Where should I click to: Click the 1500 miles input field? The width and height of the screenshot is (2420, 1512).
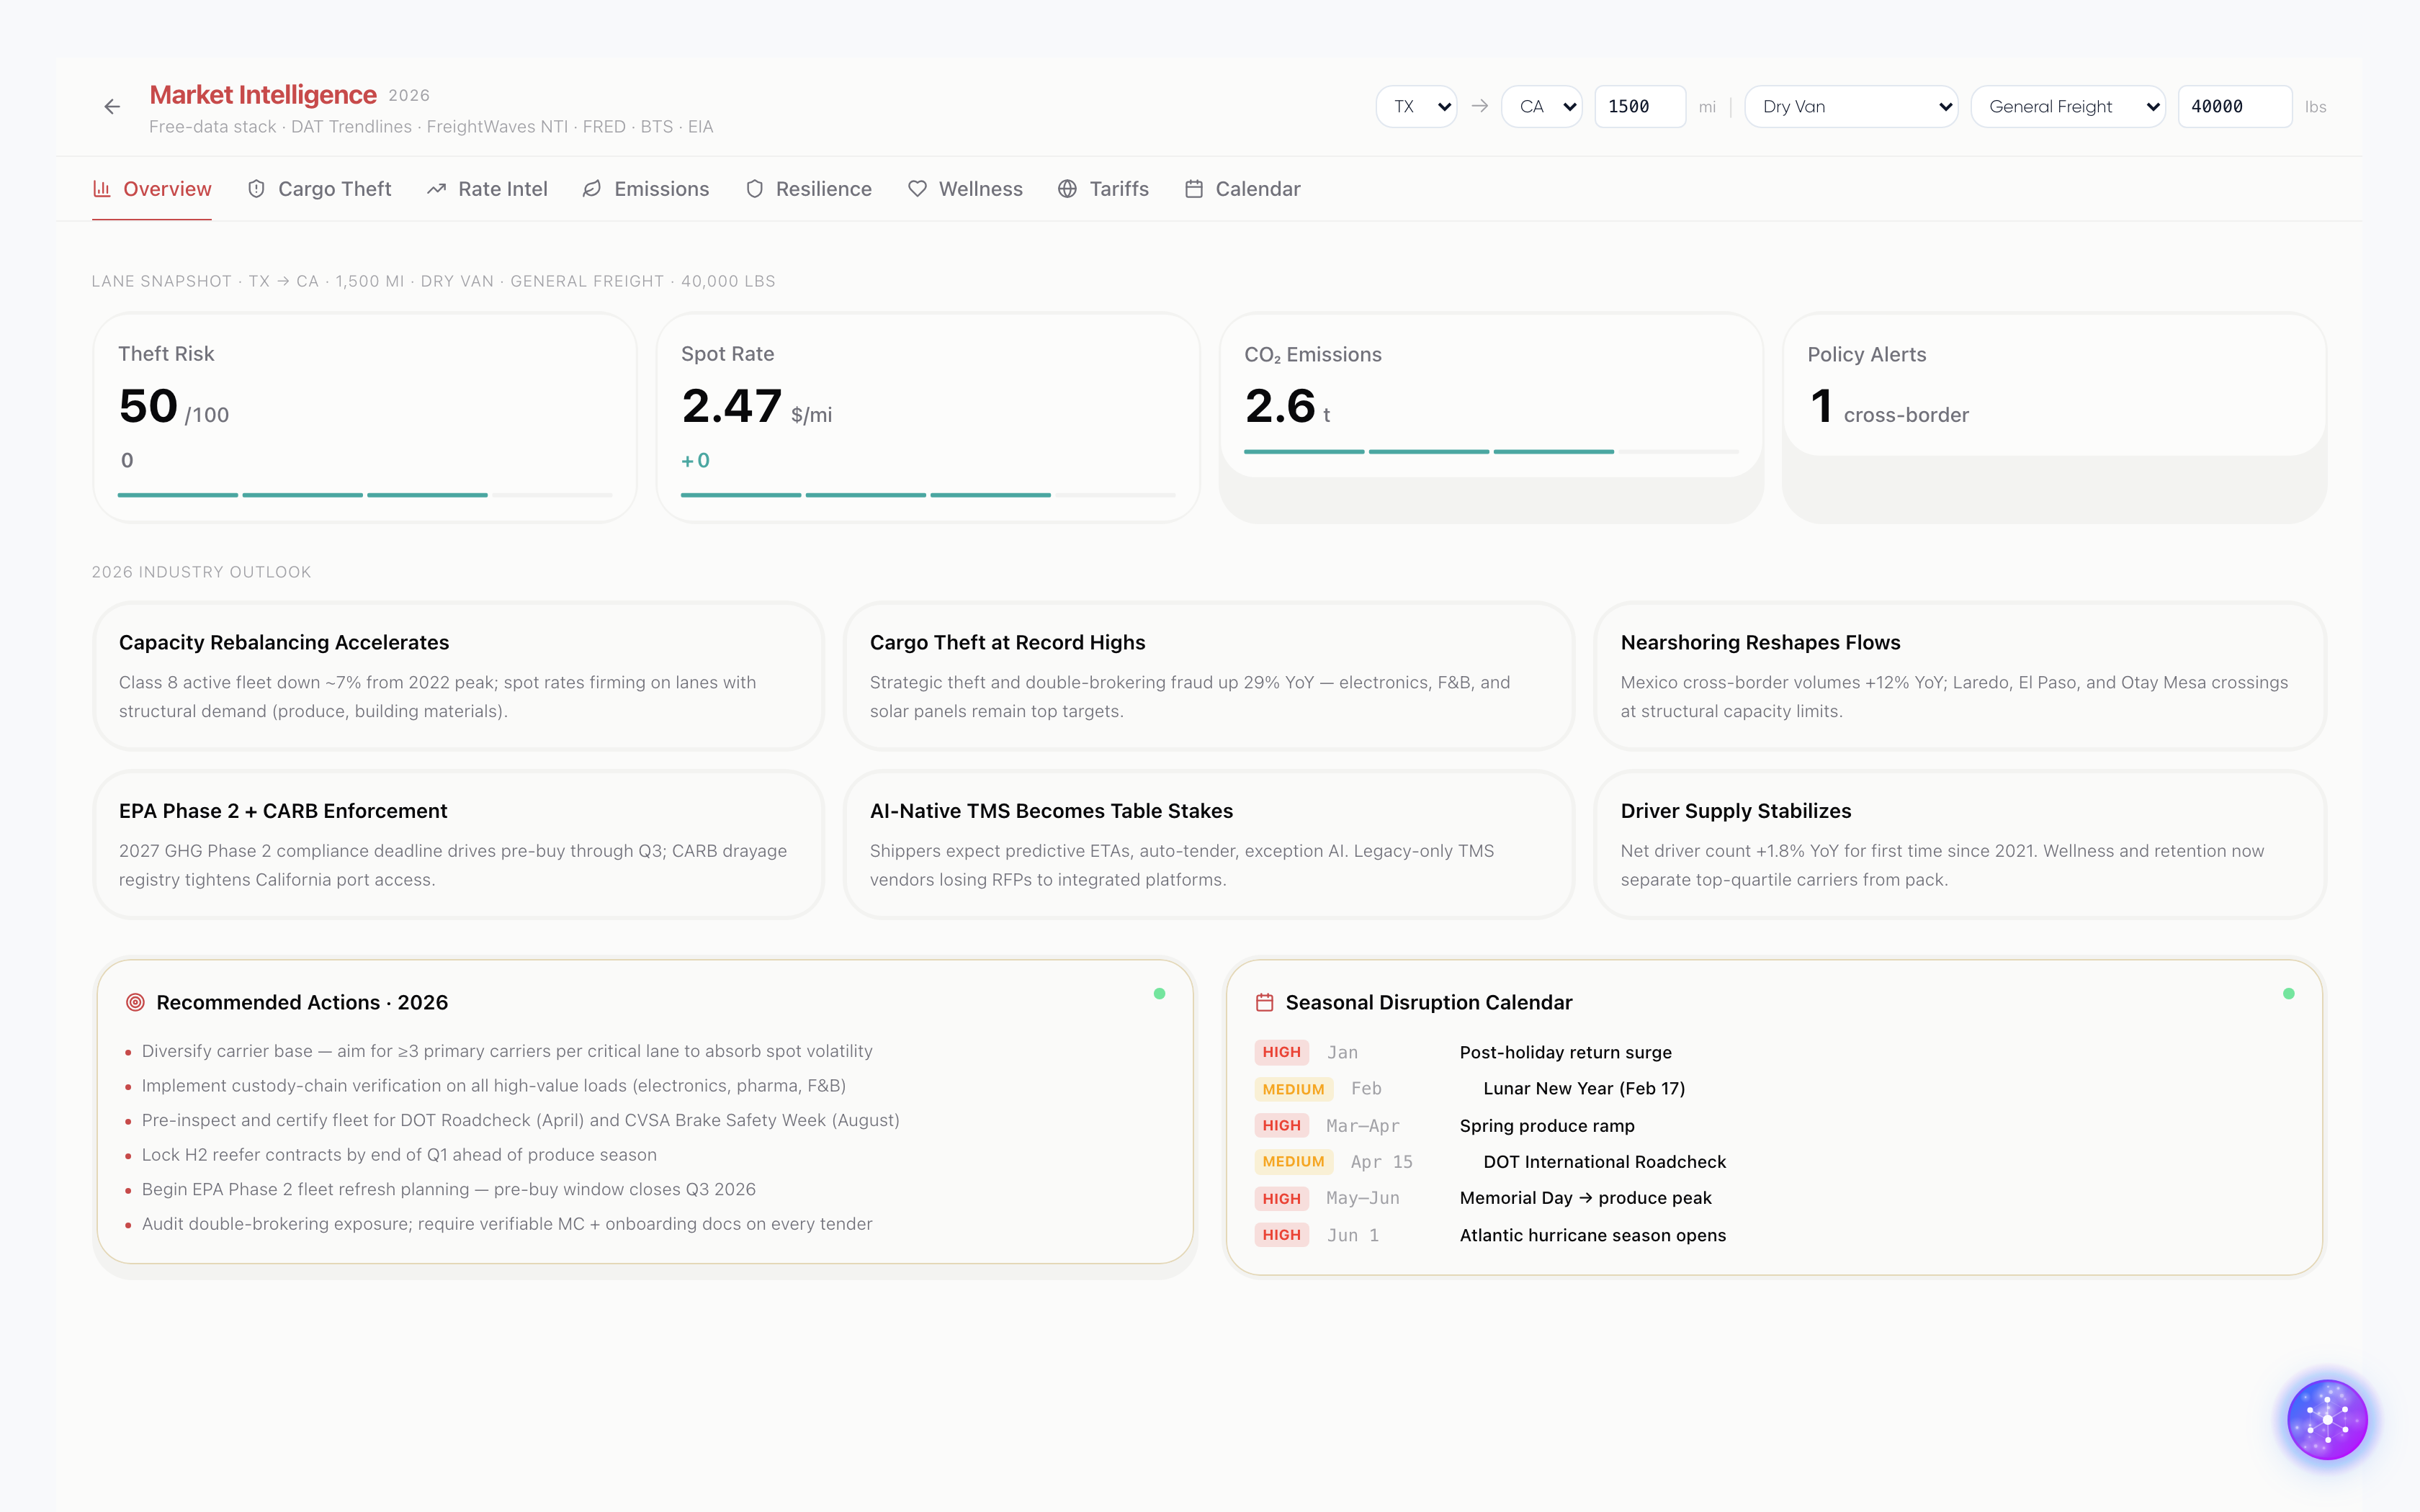click(1639, 107)
